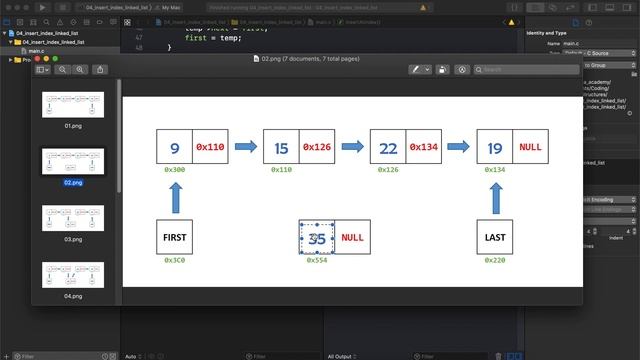Click issue warning icon in Xcode jump bar

[x=511, y=22]
